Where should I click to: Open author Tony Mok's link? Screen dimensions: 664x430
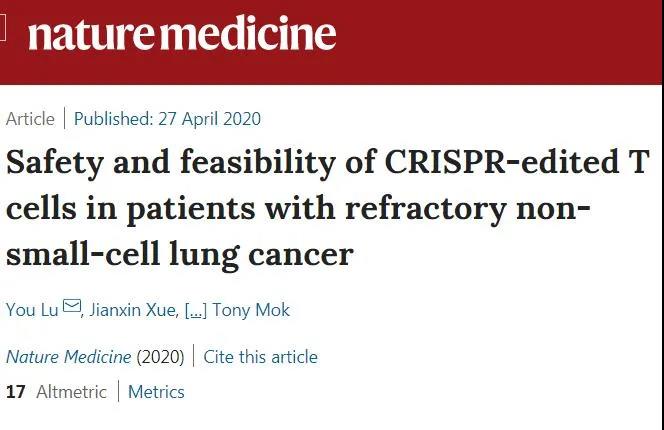click(251, 310)
